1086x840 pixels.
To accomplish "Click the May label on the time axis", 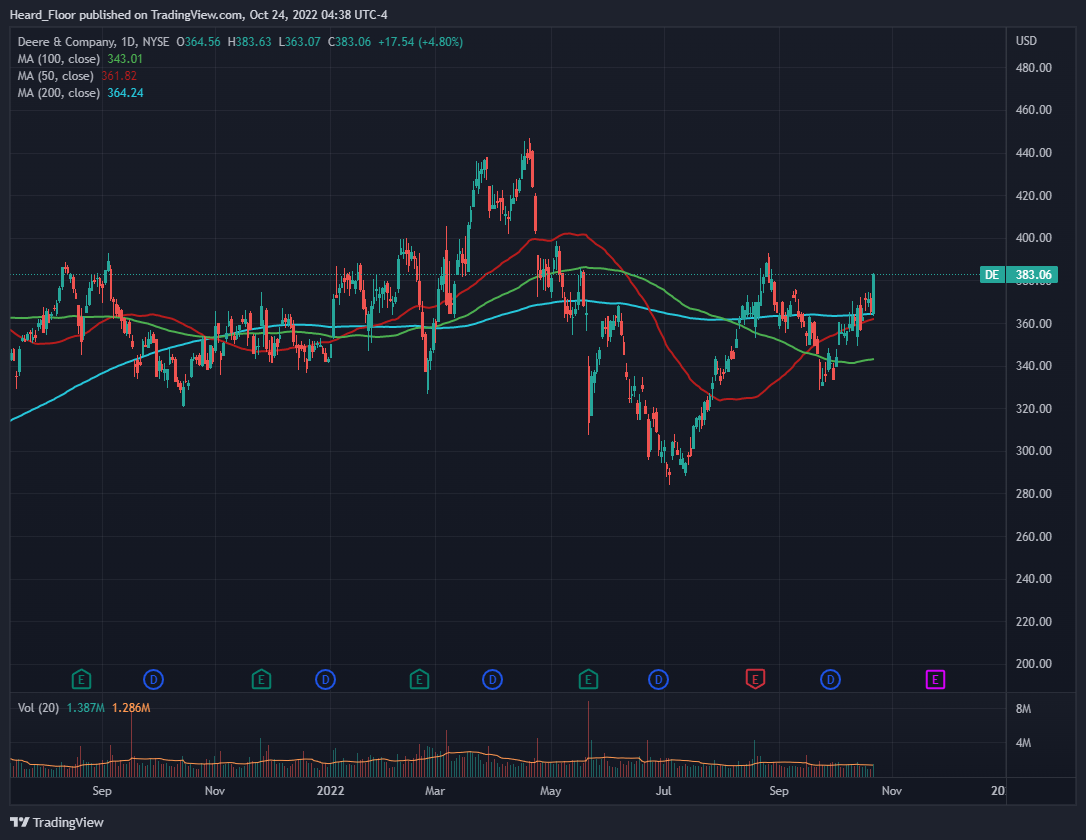I will tap(551, 791).
